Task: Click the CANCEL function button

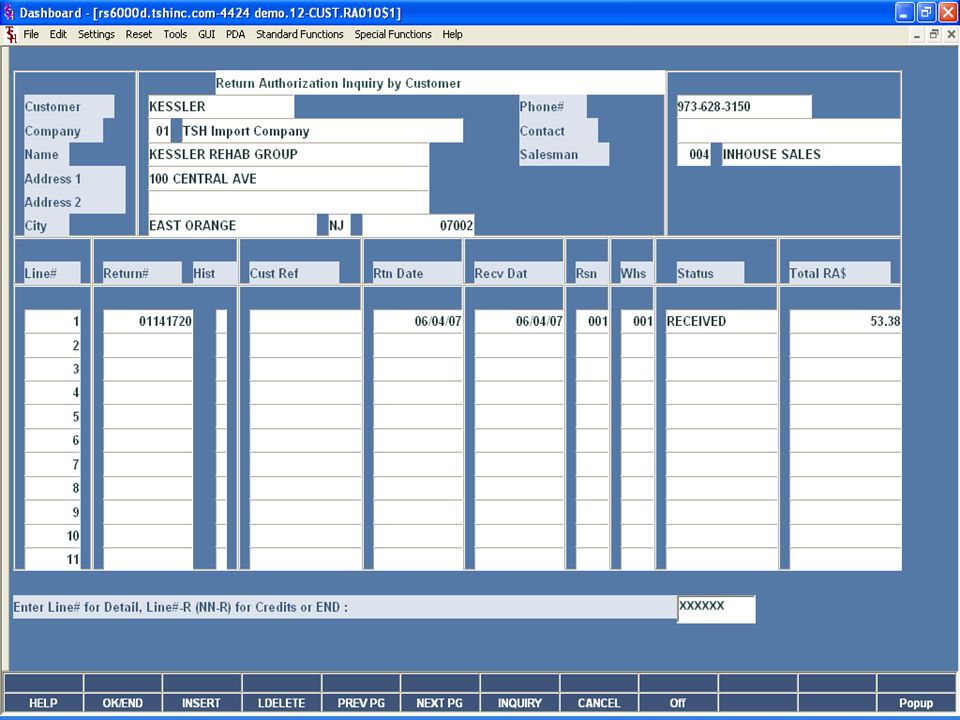Action: click(599, 703)
